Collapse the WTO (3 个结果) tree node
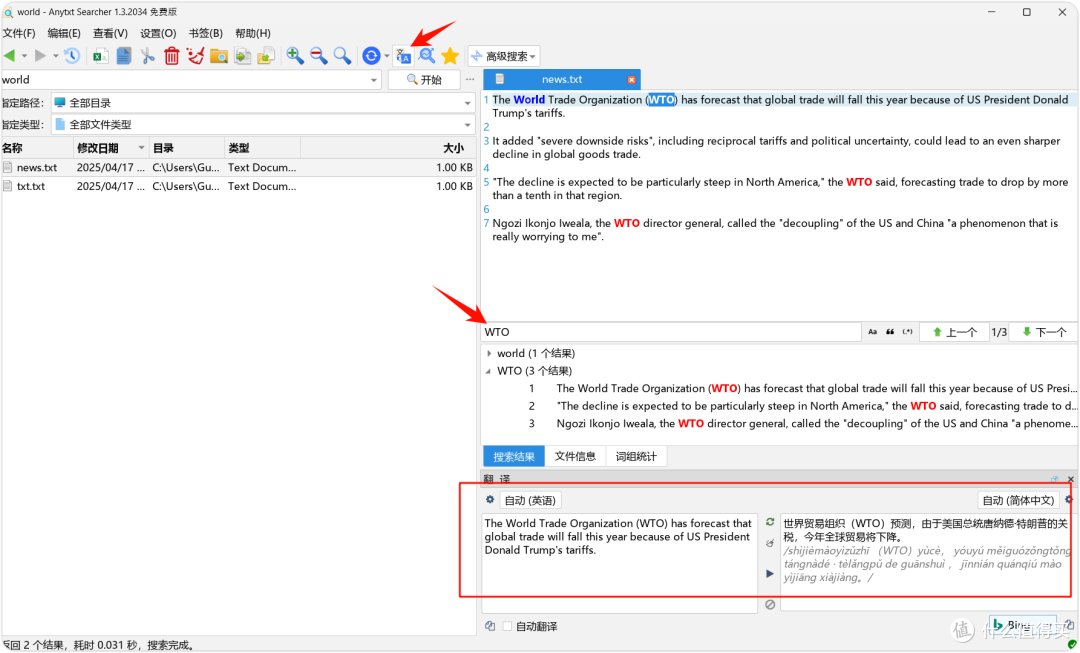 [x=488, y=371]
